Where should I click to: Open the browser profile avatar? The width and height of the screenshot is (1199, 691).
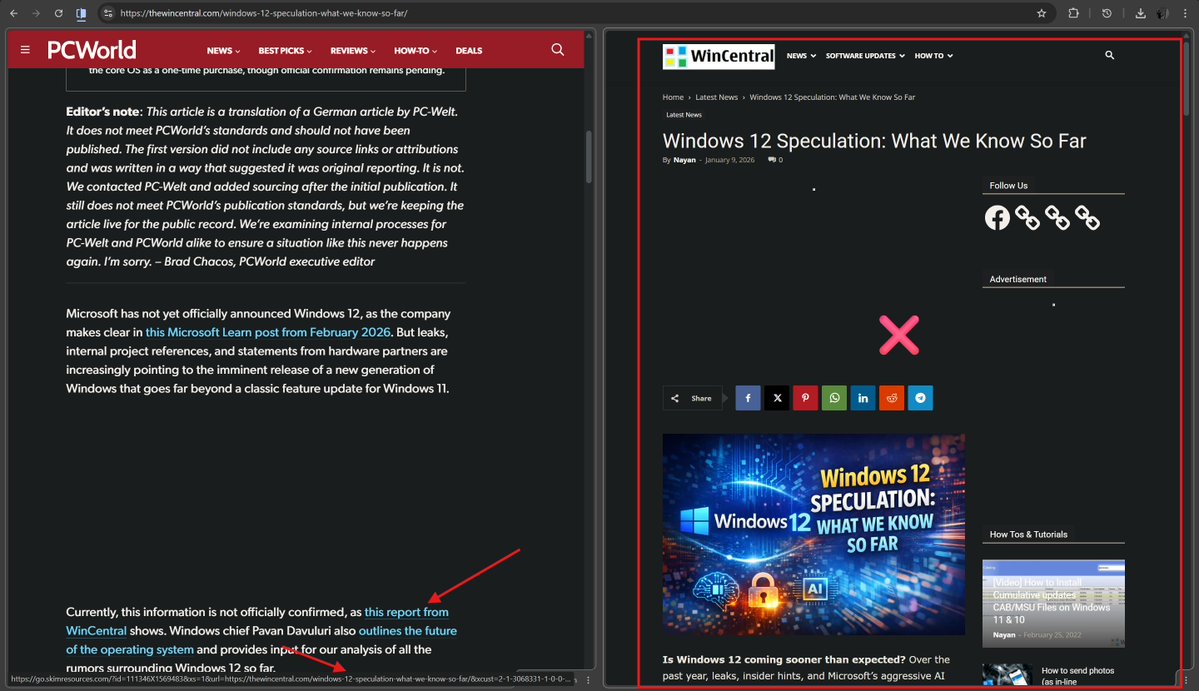tap(1162, 13)
